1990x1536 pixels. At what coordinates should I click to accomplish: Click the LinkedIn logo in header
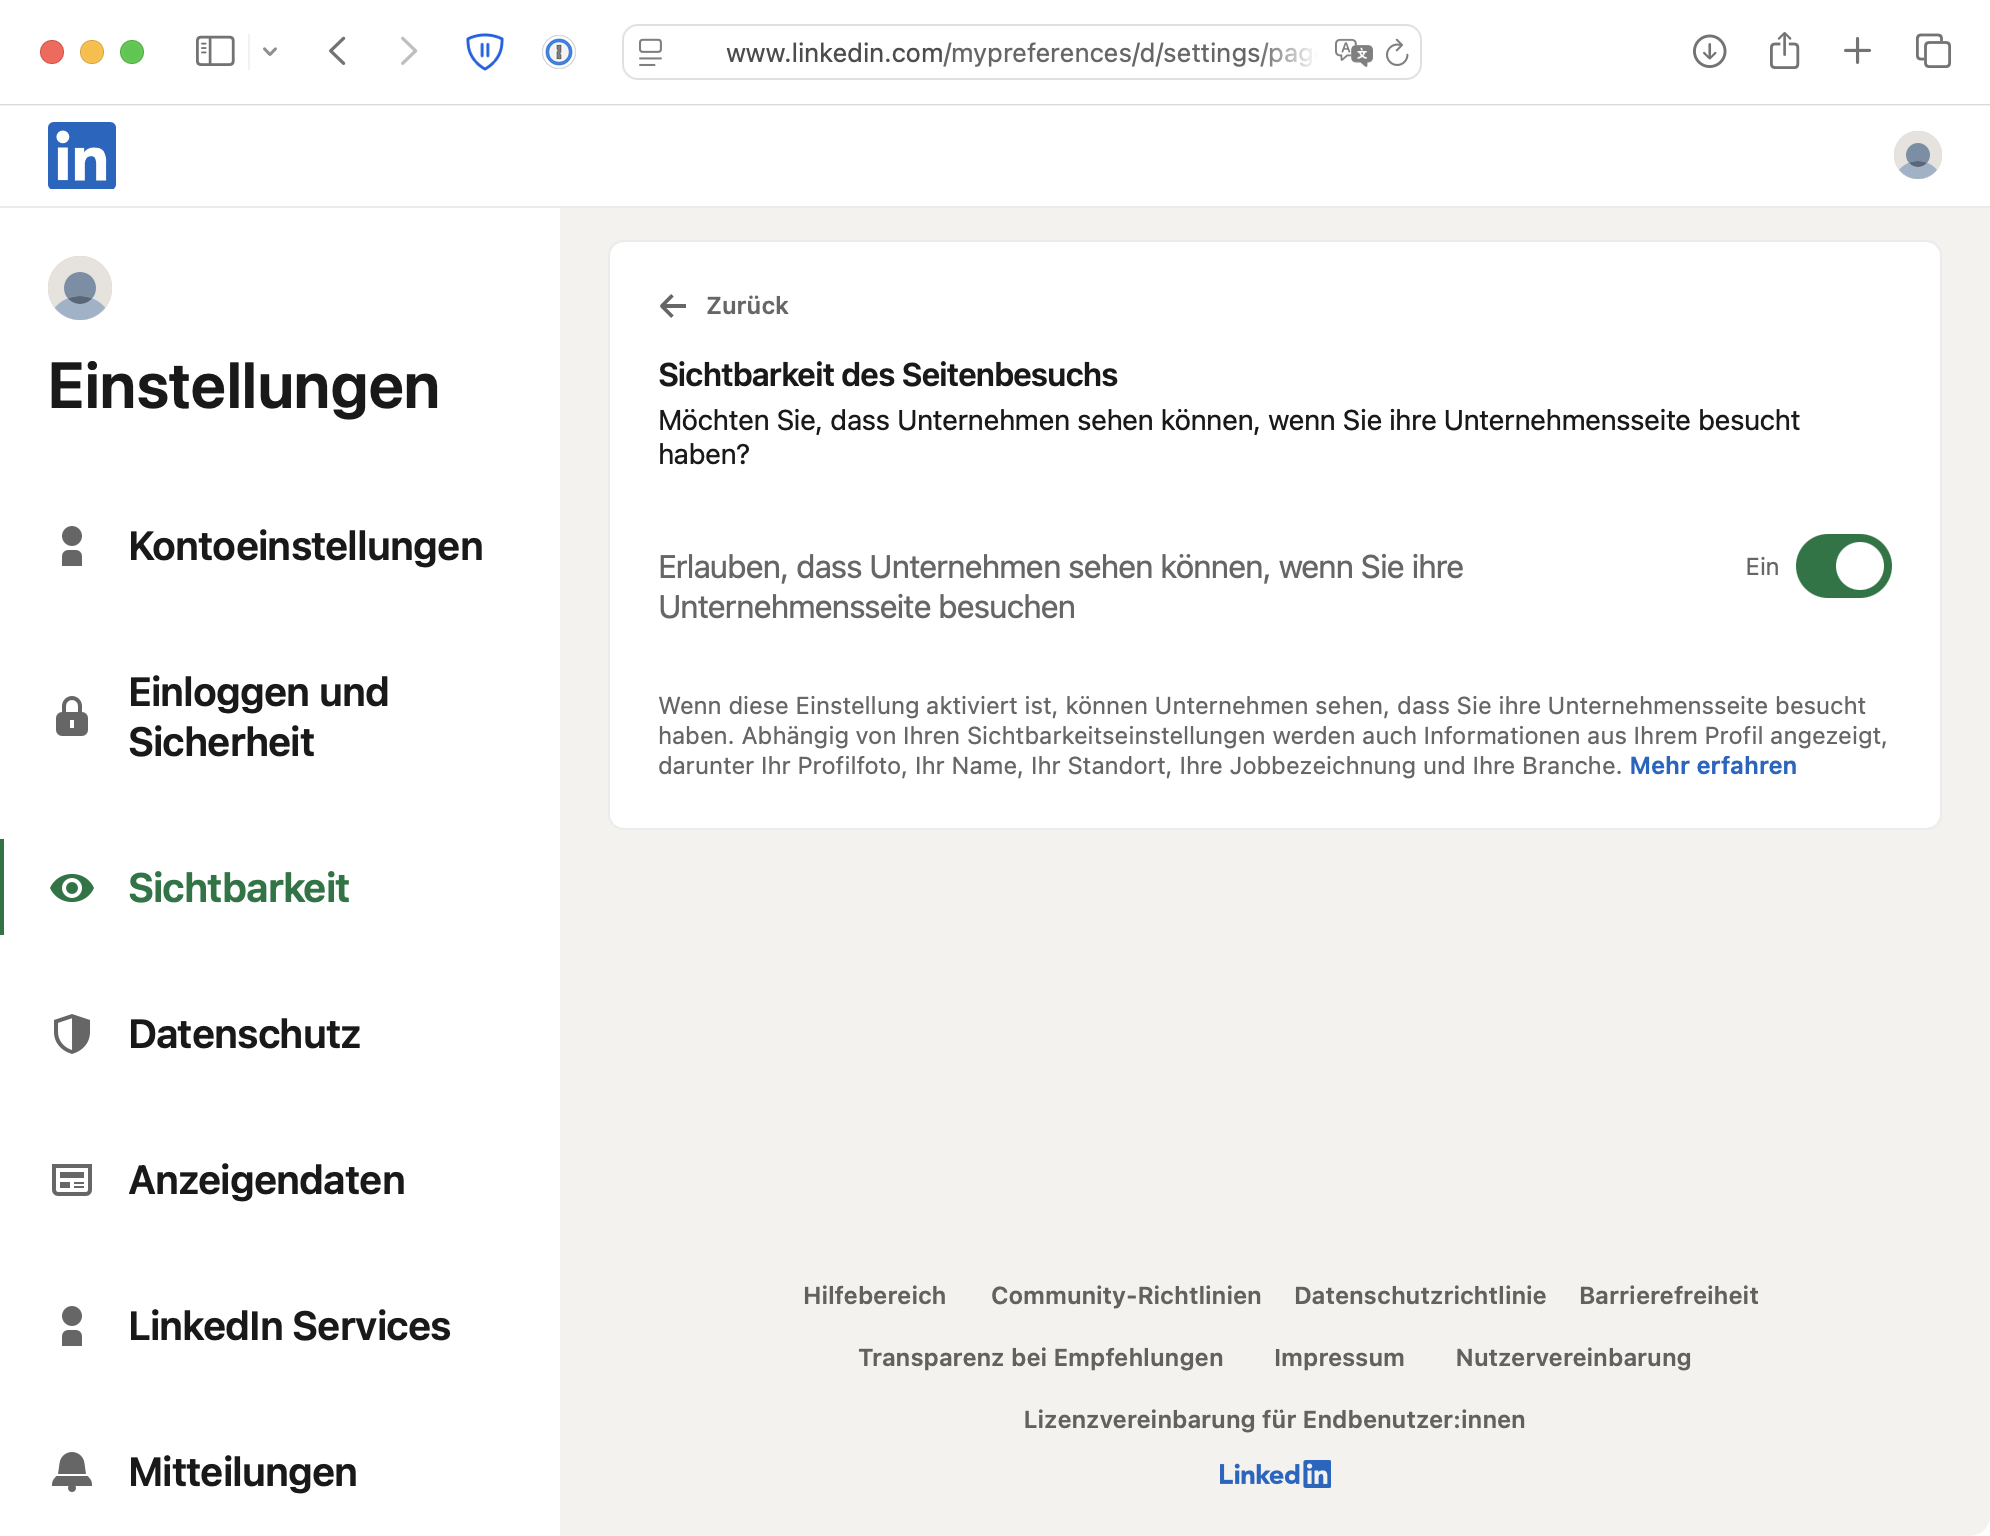[x=82, y=156]
